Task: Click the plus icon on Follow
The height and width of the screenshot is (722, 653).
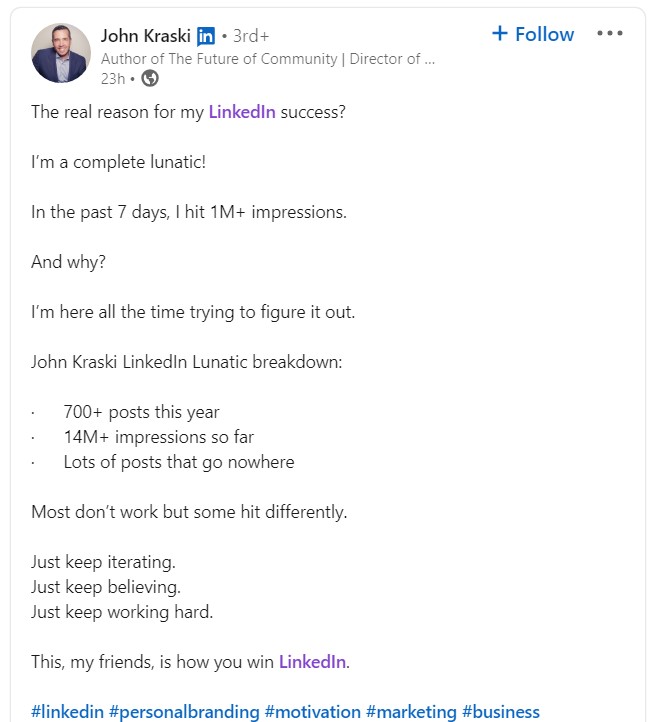Action: click(x=500, y=34)
